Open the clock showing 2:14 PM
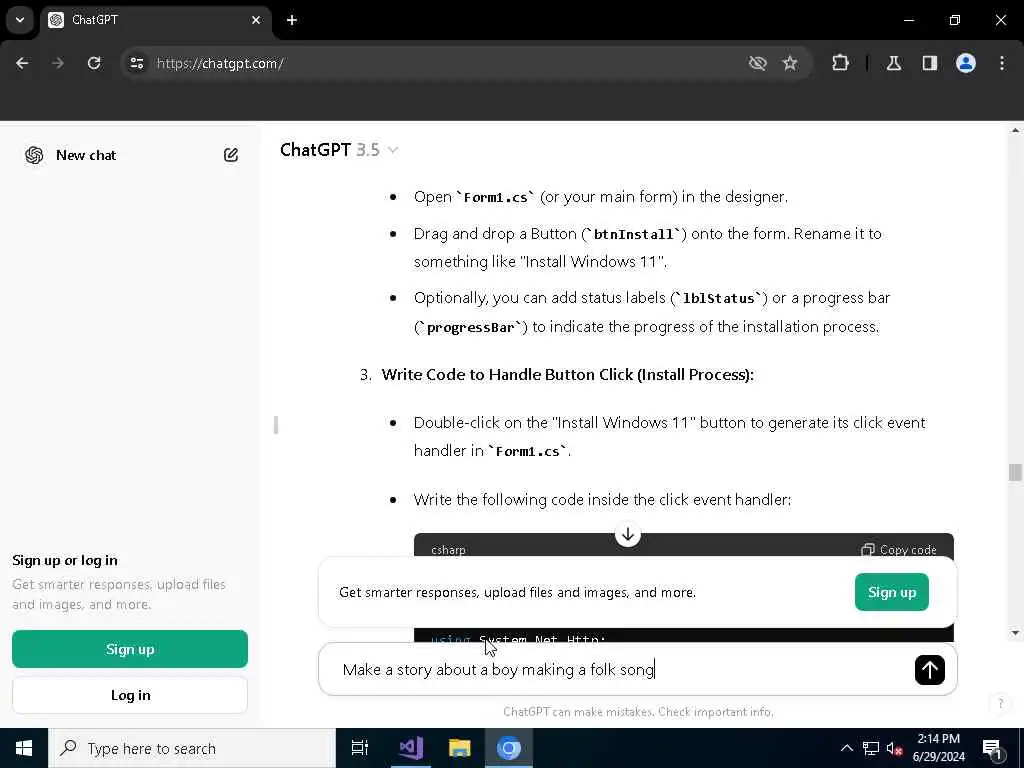 [938, 748]
